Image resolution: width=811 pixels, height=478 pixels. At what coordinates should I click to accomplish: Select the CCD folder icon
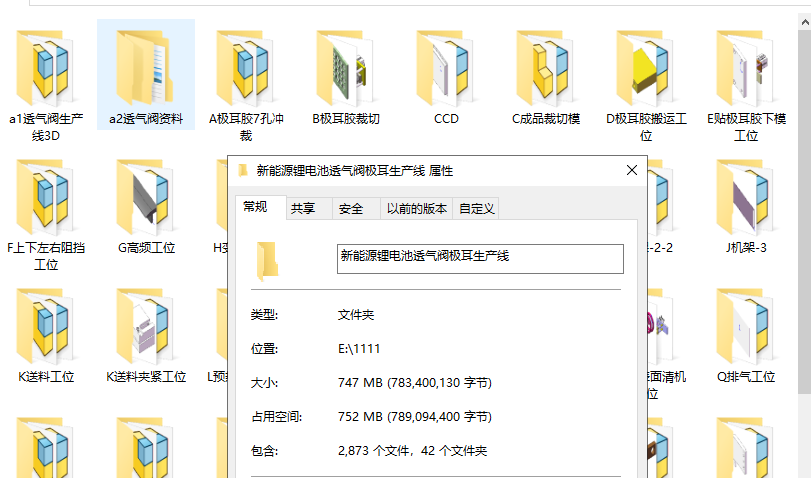[446, 68]
